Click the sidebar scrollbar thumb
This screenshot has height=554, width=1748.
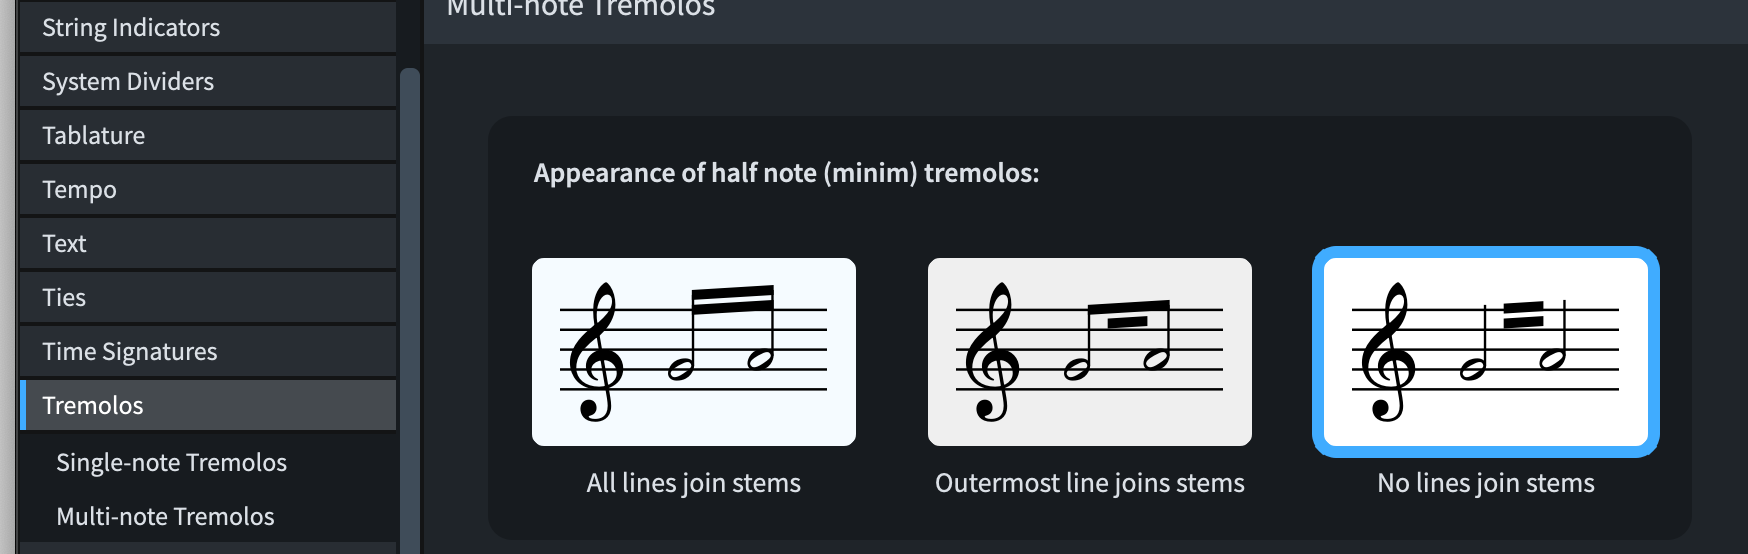pyautogui.click(x=409, y=300)
